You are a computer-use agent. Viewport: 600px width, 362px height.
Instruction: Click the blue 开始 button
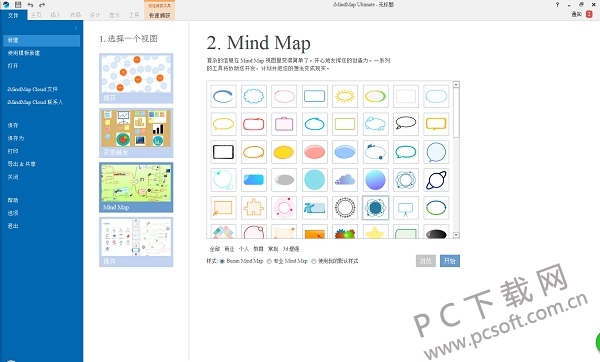[x=450, y=261]
